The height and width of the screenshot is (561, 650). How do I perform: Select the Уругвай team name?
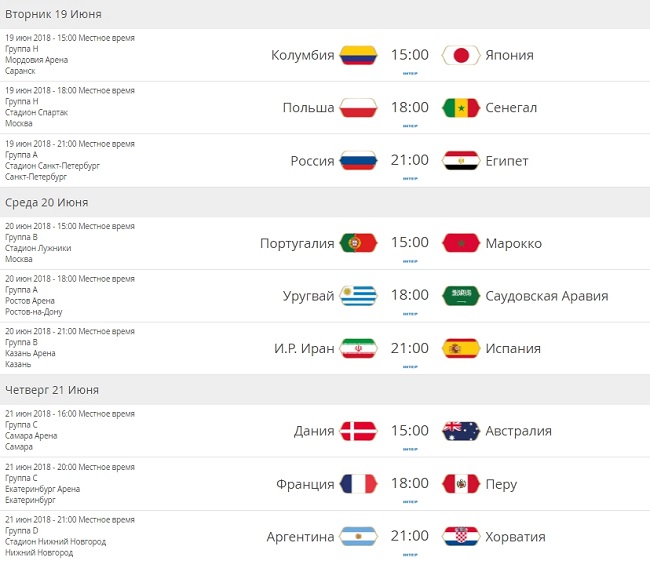[x=308, y=296]
